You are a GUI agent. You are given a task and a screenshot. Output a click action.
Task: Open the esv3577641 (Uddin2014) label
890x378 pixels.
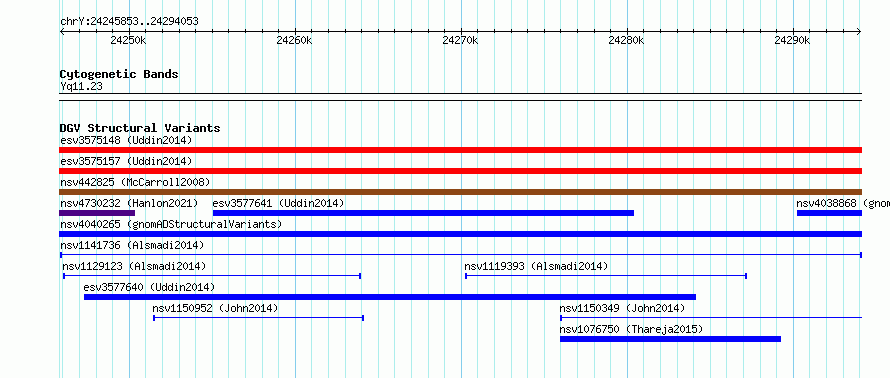tap(278, 203)
